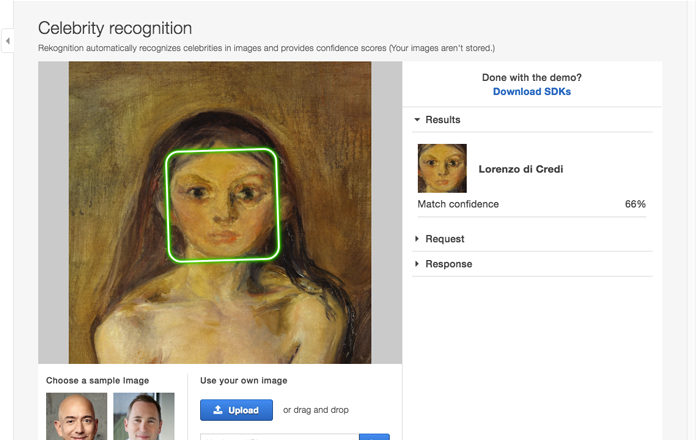Select the second sample image thumbnail
The width and height of the screenshot is (696, 440).
[x=144, y=416]
